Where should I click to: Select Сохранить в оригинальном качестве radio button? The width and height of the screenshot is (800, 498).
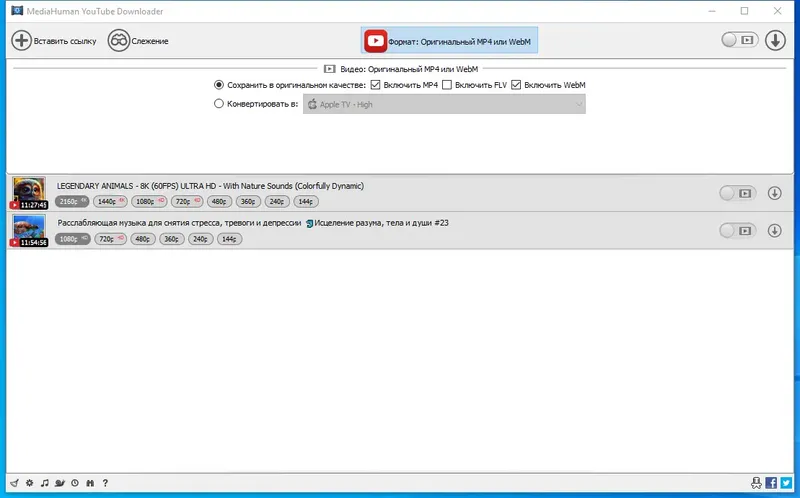[x=219, y=85]
